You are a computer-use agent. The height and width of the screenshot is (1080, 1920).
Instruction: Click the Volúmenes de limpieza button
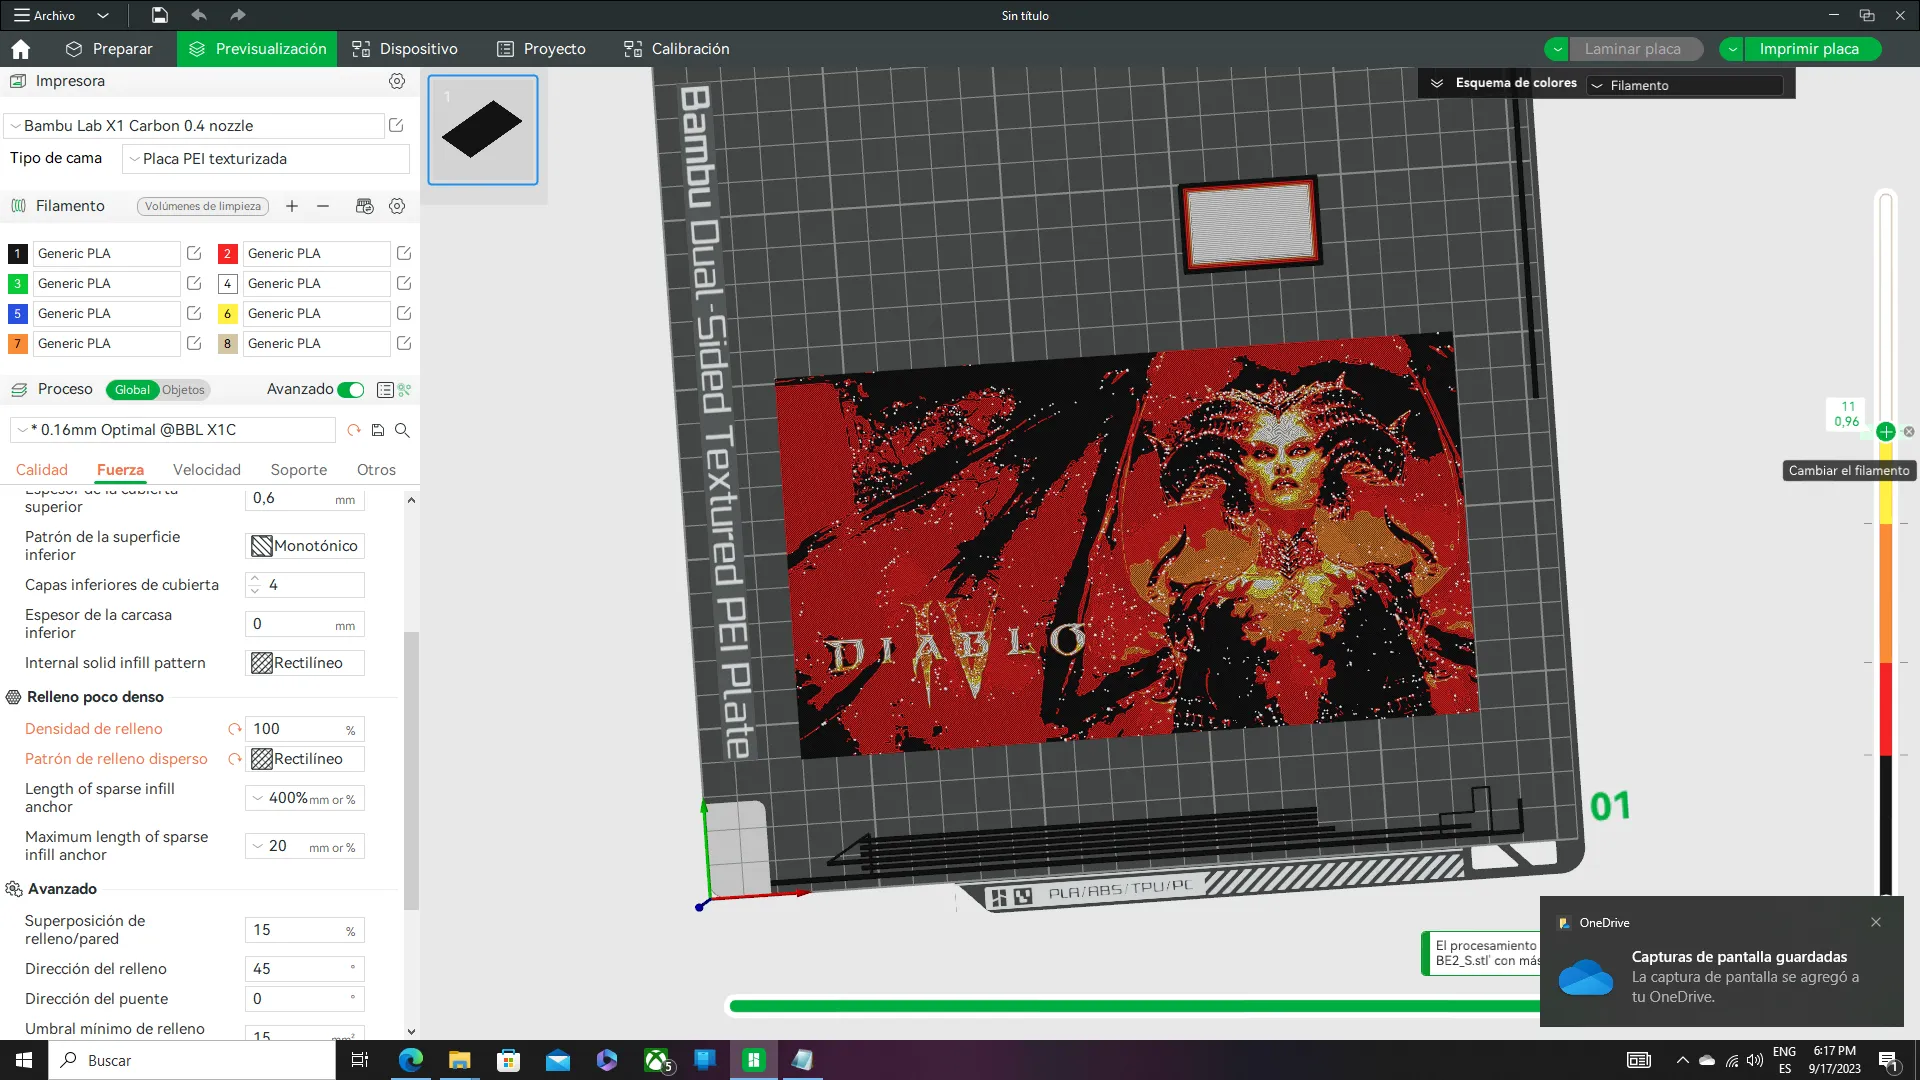pos(202,206)
